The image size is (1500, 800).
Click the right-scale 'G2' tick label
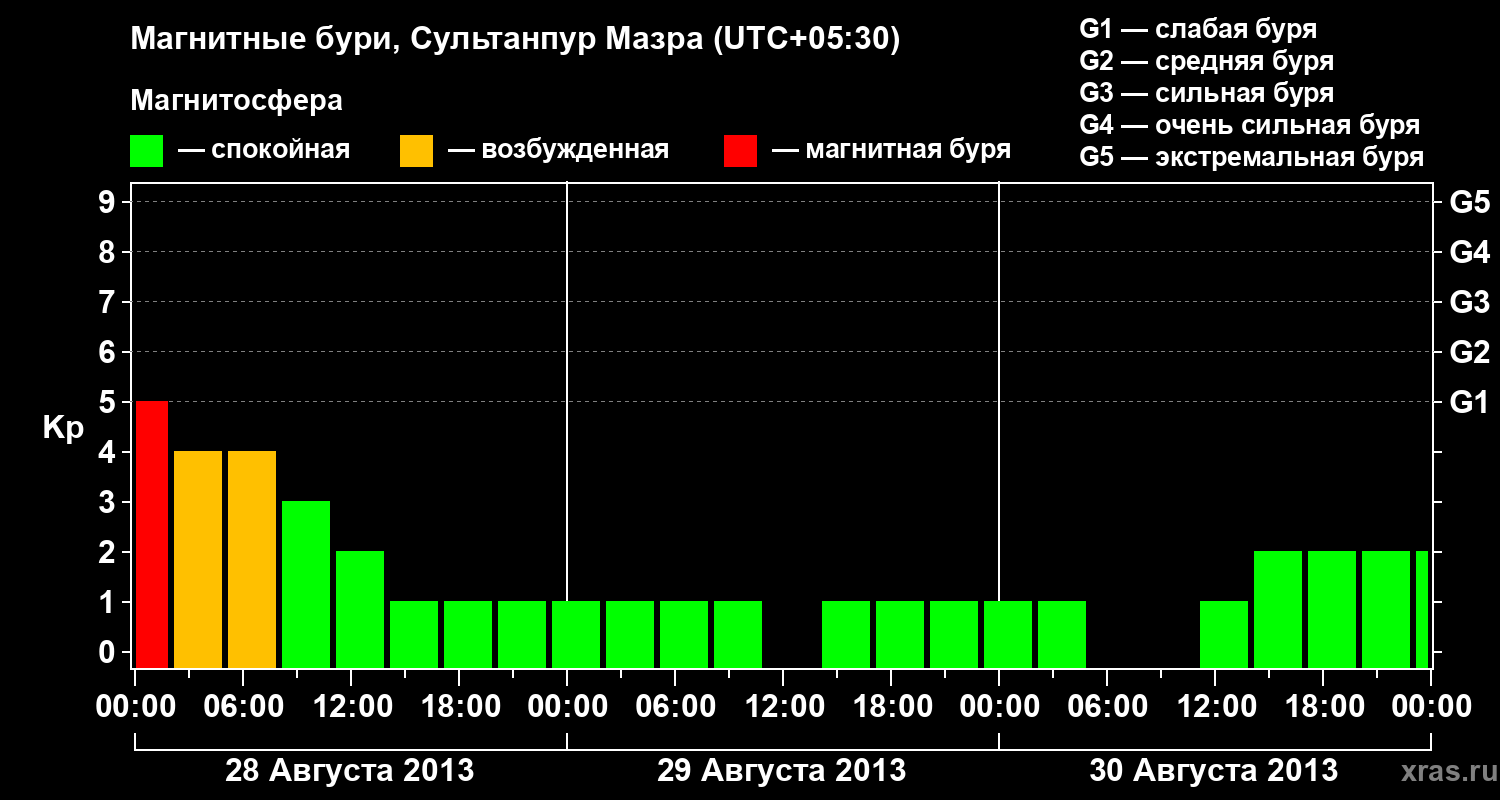pyautogui.click(x=1469, y=353)
